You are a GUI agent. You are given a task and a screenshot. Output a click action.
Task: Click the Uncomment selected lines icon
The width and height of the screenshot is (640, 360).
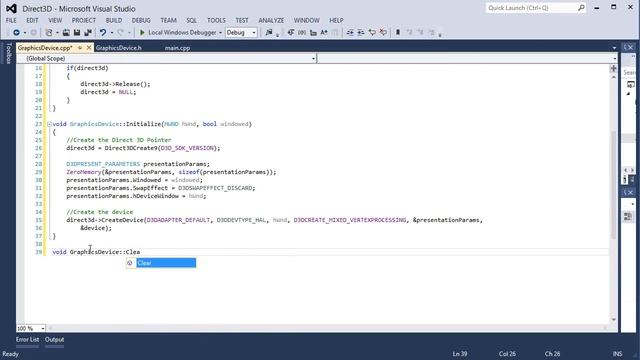[383, 33]
